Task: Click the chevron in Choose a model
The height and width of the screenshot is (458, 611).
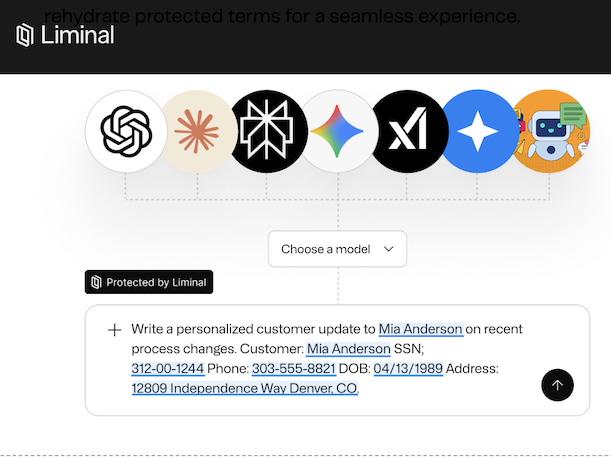Action: click(389, 249)
